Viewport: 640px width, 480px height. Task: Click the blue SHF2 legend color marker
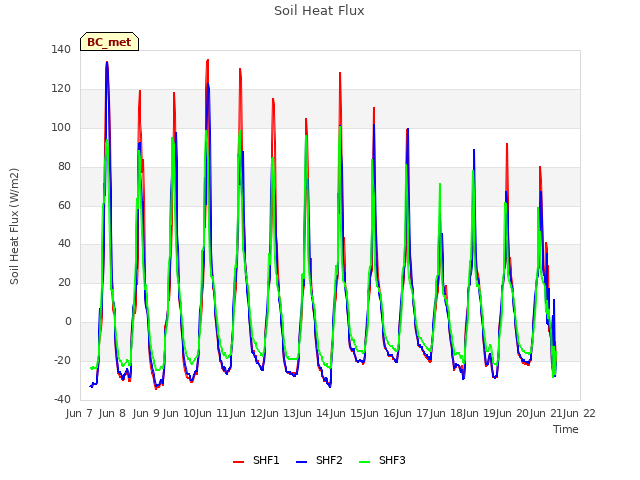click(x=301, y=462)
